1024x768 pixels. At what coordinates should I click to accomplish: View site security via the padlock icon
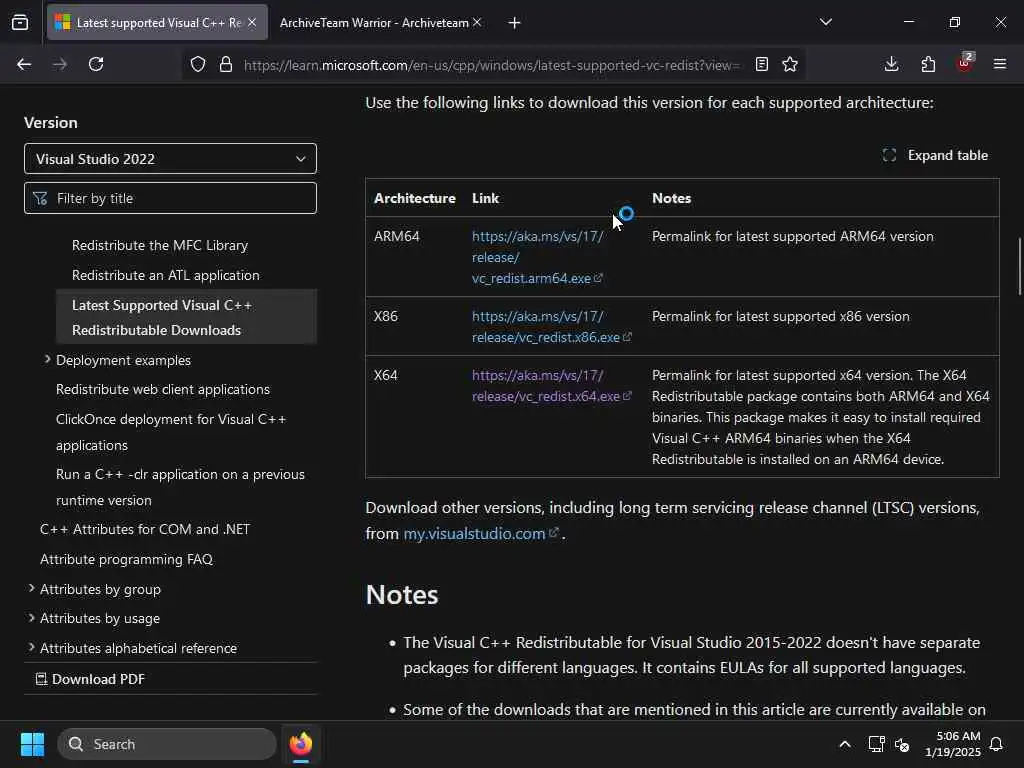click(x=226, y=64)
